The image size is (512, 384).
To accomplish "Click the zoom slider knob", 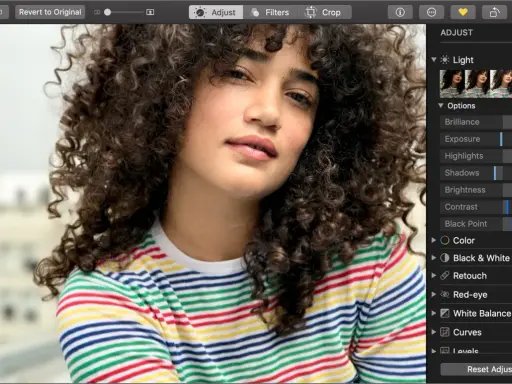I will pos(107,12).
